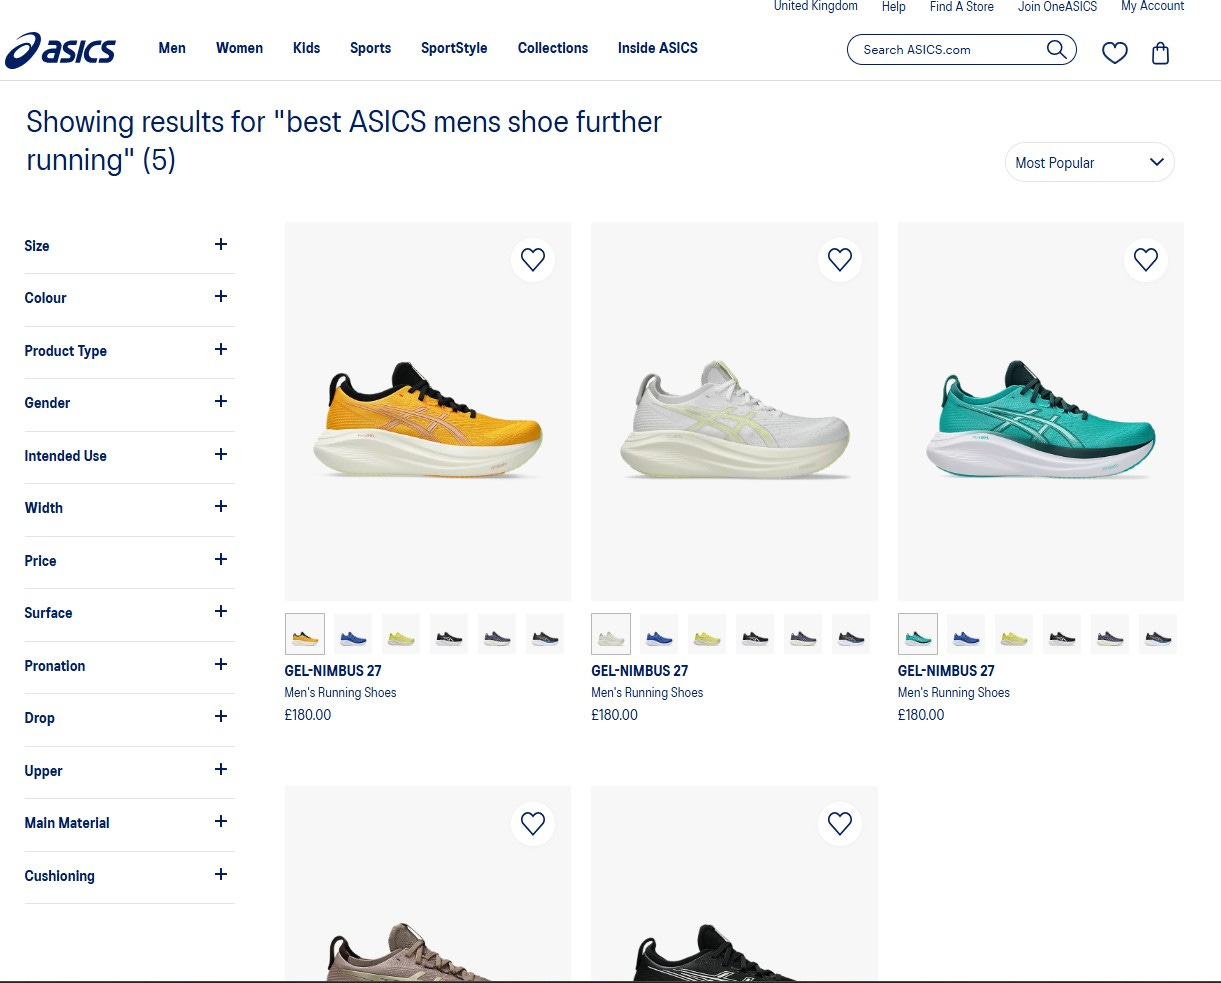Expand the Surface filter
Screen dimensions: 1221x983
click(x=129, y=613)
